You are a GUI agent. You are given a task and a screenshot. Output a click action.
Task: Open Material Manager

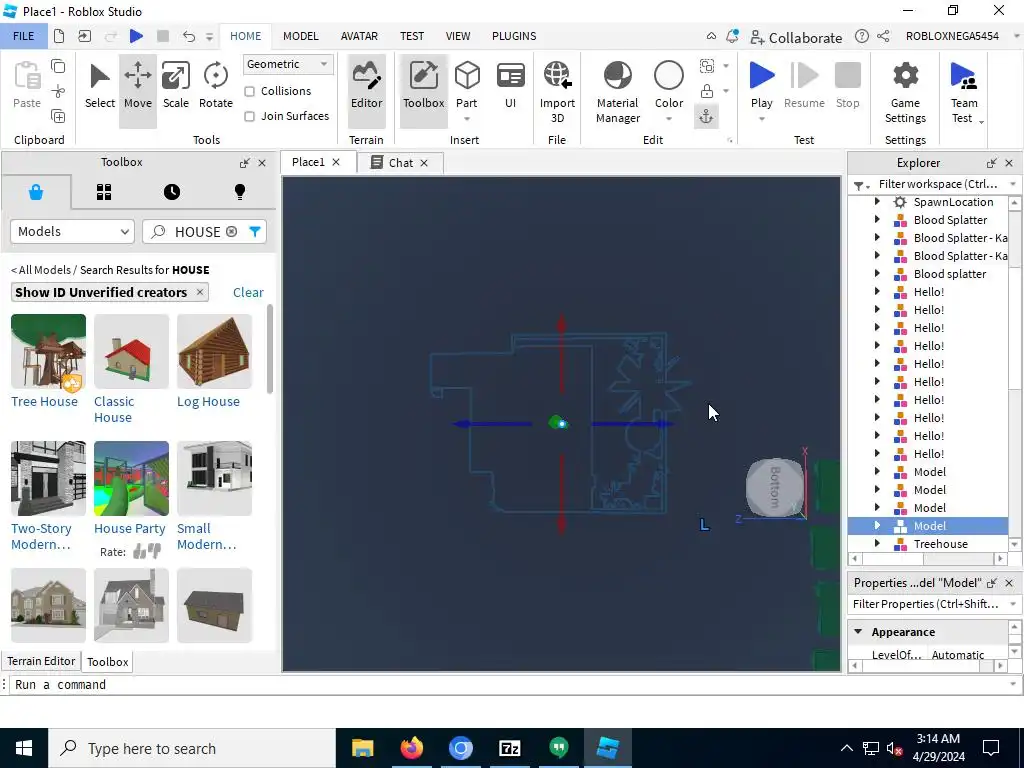[618, 92]
